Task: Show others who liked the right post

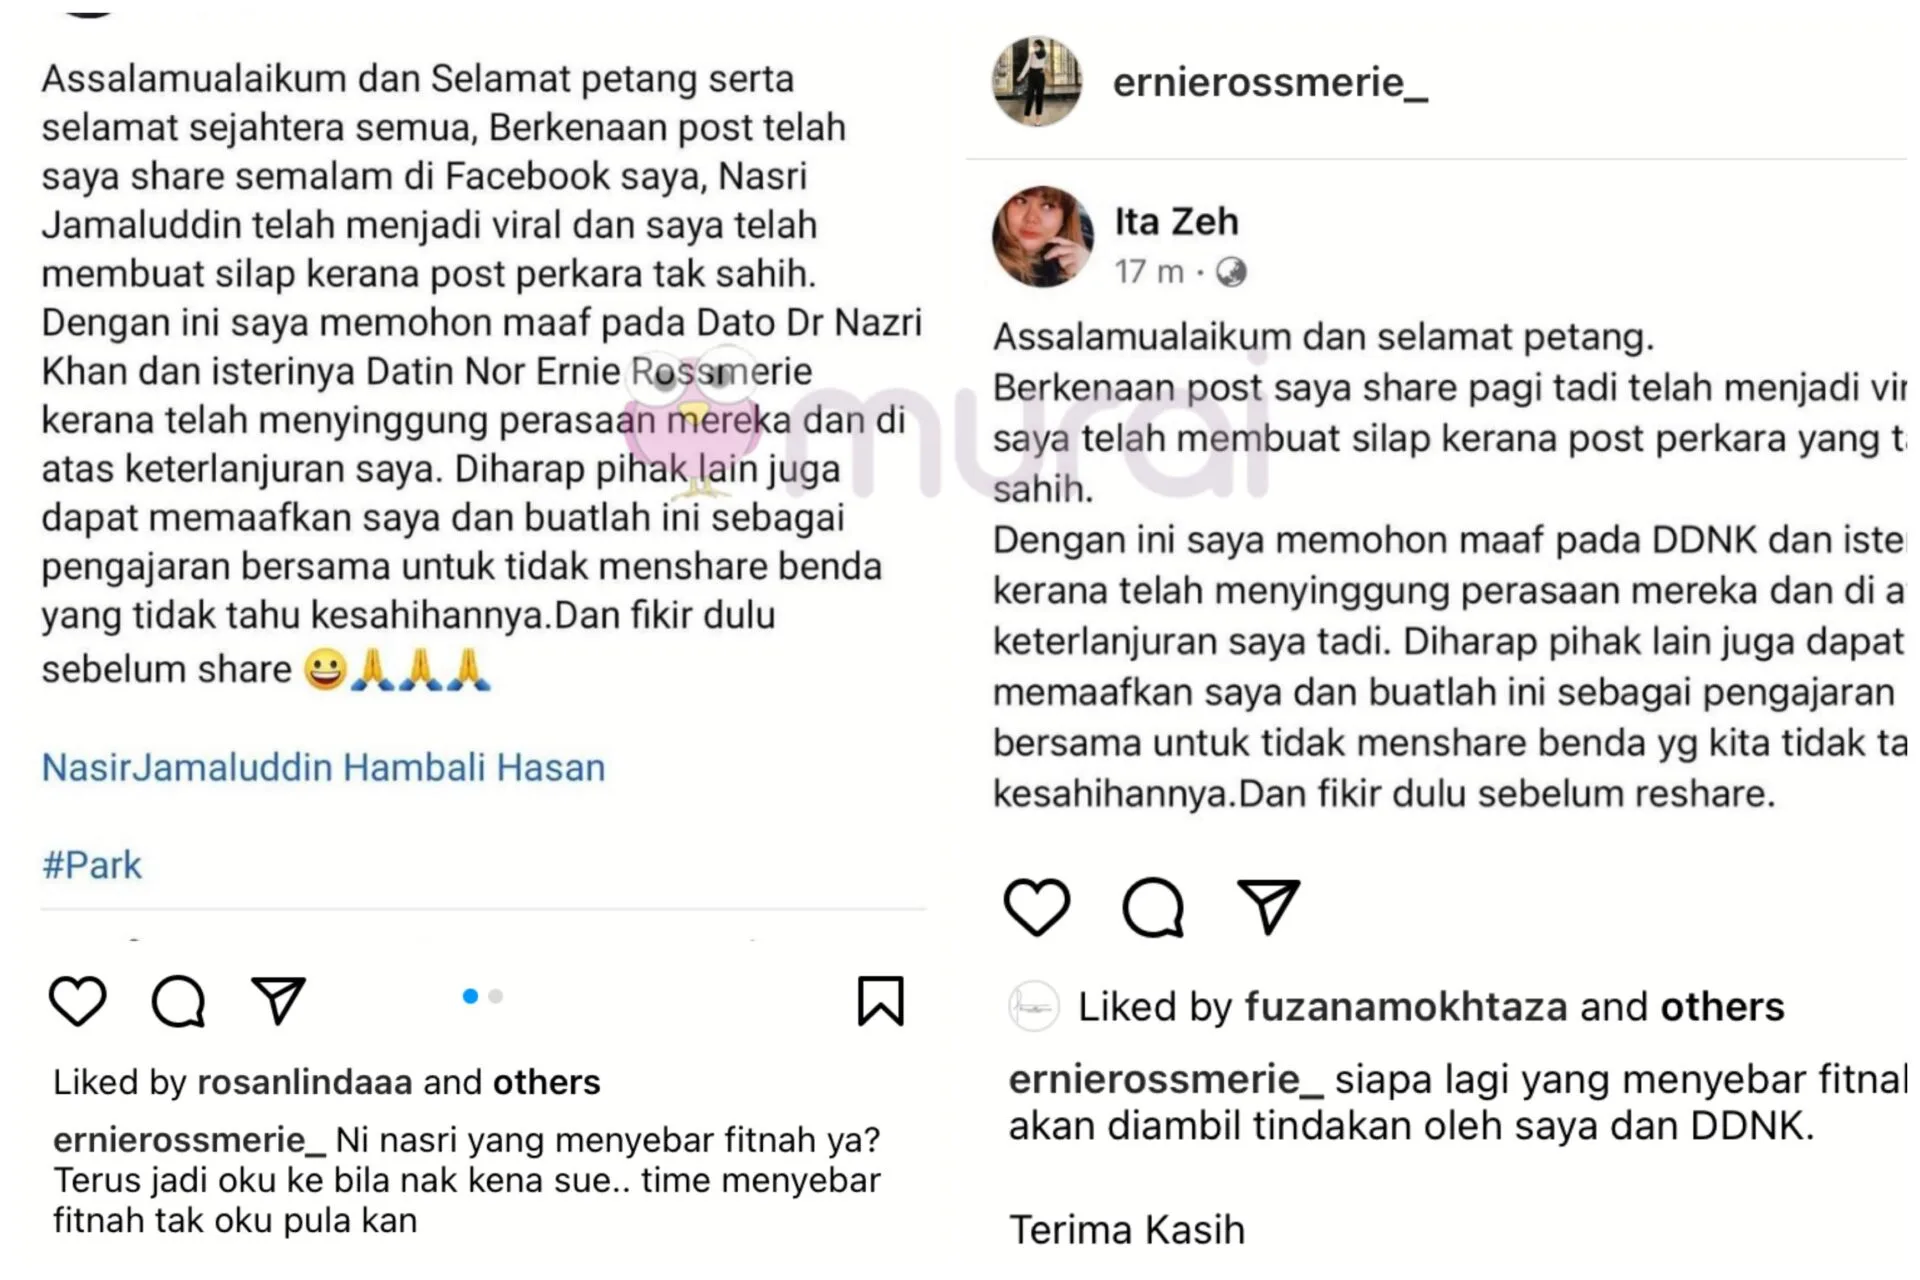Action: tap(1722, 1007)
